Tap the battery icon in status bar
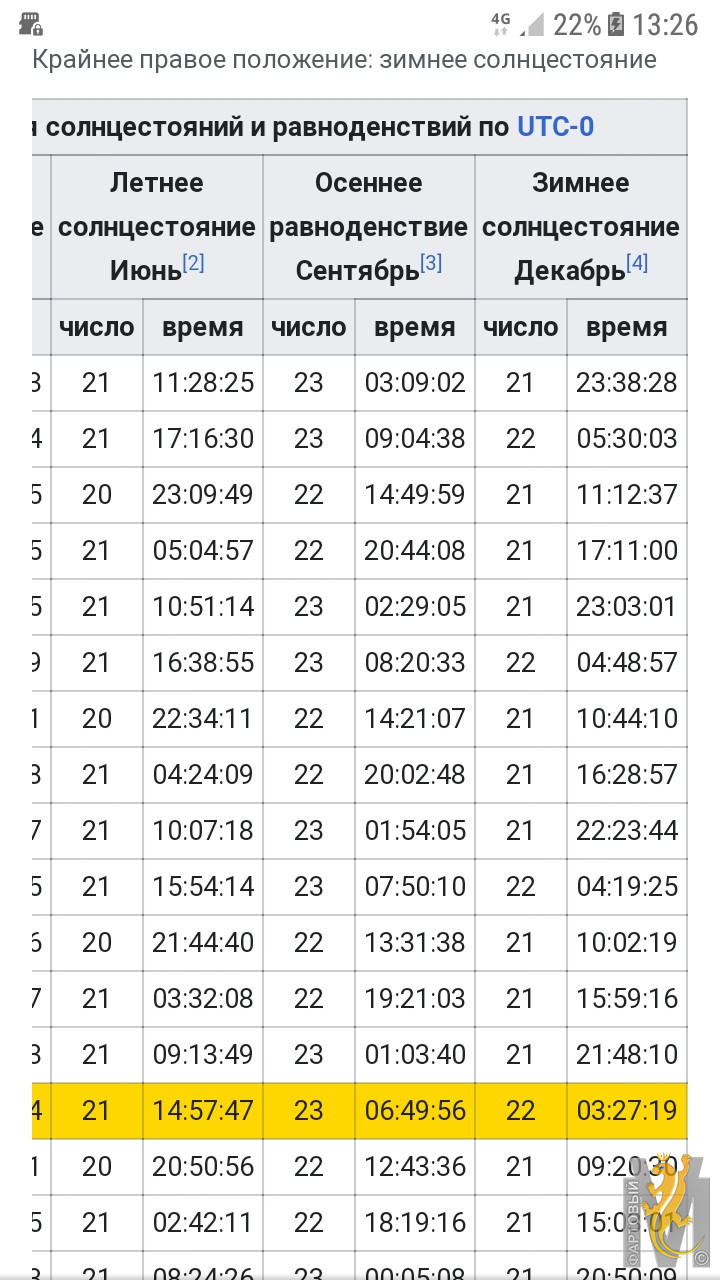720x1280 pixels. pos(617,24)
